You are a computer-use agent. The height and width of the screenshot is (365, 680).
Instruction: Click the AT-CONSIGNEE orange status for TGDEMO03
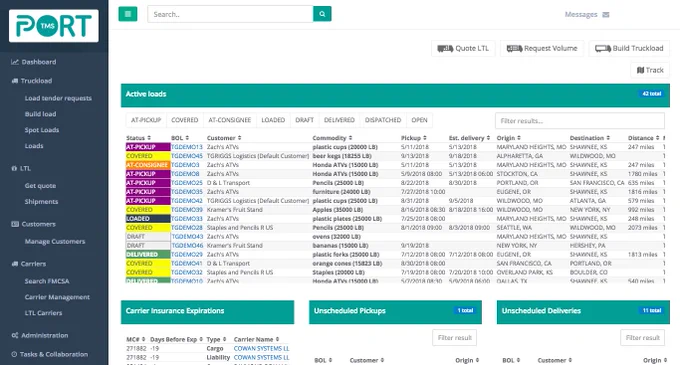coord(147,165)
